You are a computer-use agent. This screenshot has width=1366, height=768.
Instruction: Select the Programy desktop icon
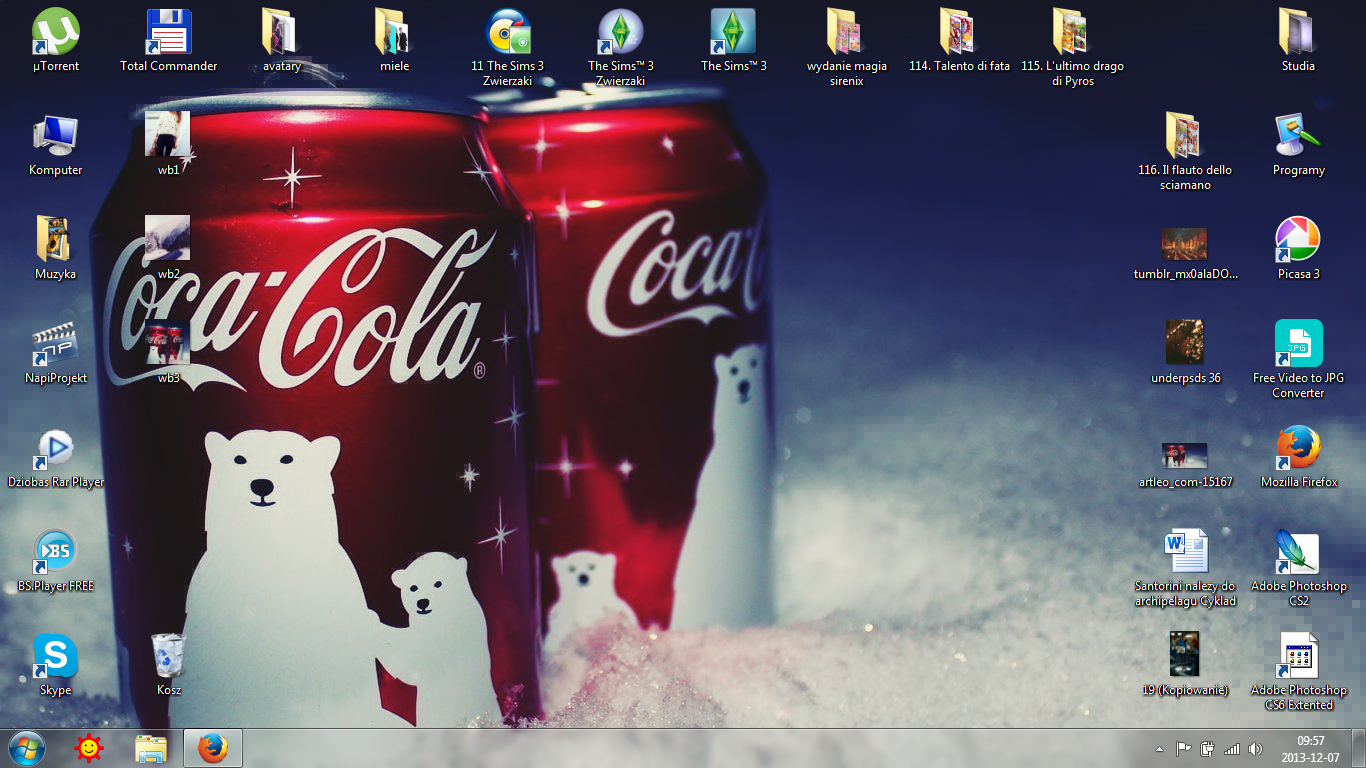click(1298, 144)
